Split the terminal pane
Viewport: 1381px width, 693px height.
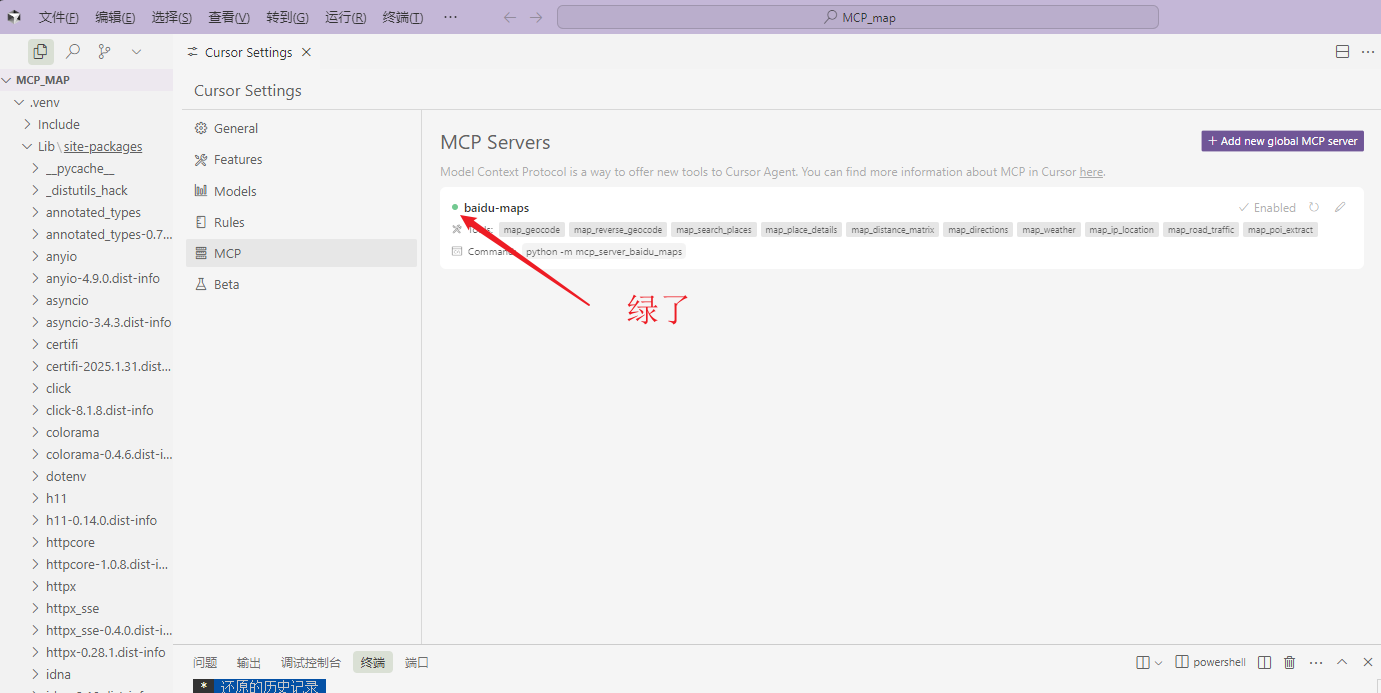[1265, 662]
